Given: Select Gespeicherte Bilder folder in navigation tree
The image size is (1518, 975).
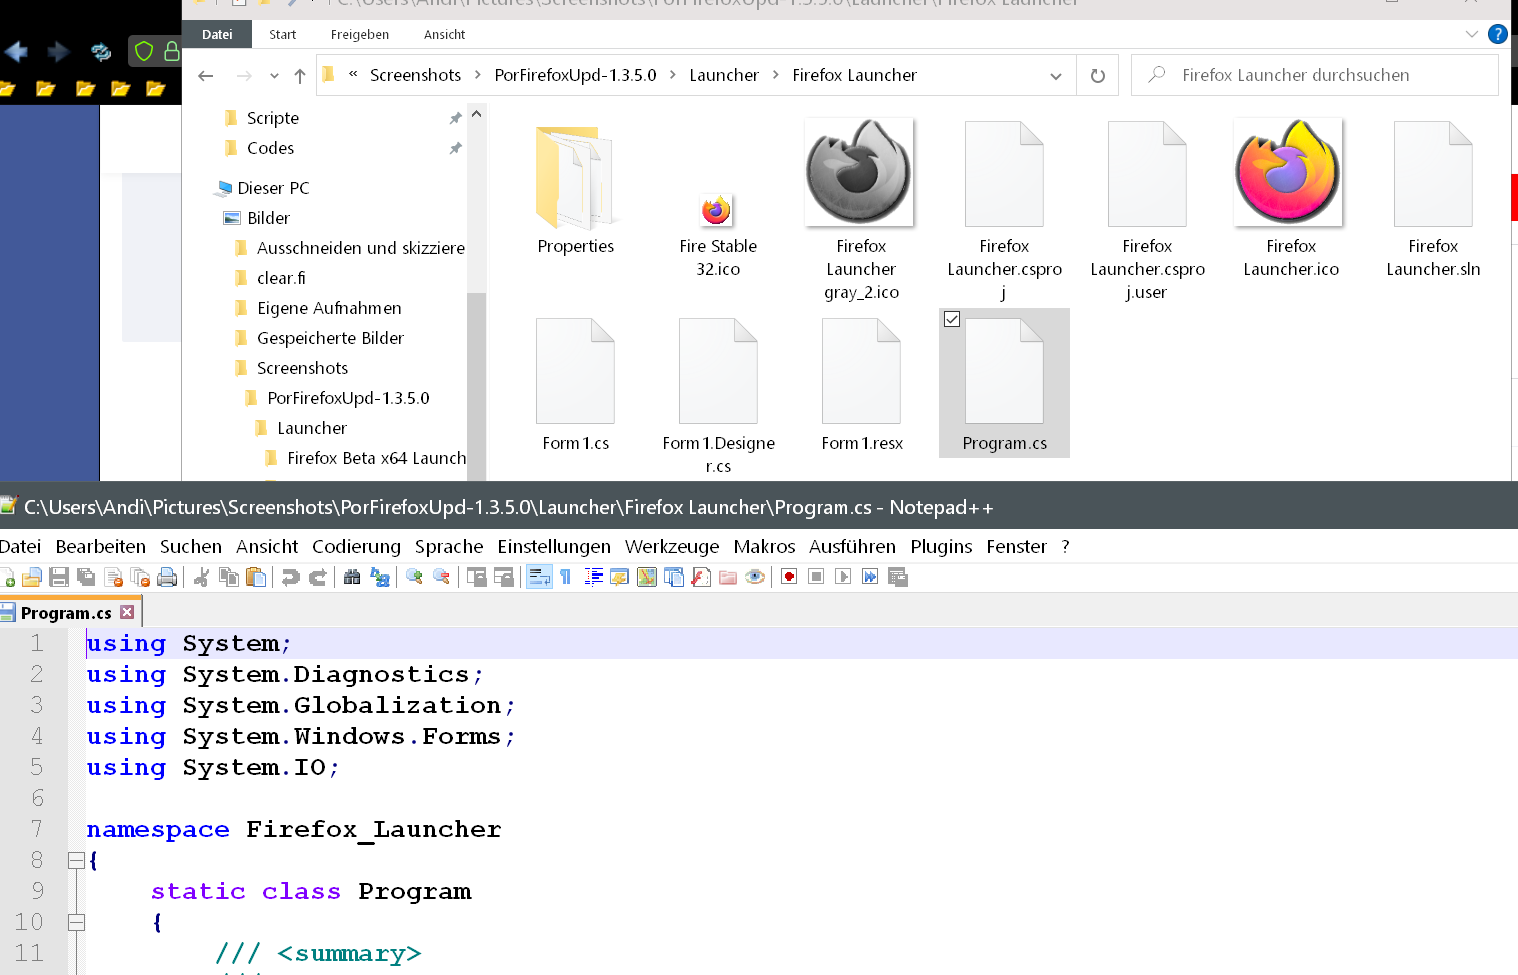Looking at the screenshot, I should pos(330,338).
